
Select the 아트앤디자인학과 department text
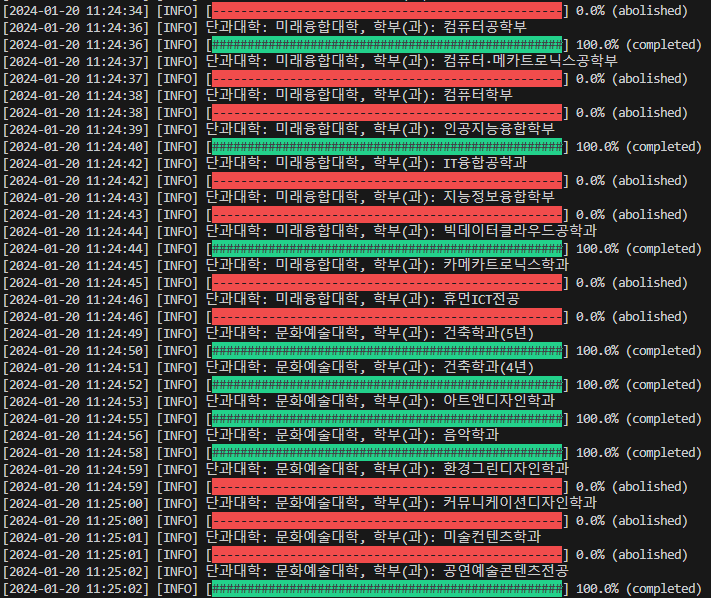point(499,401)
